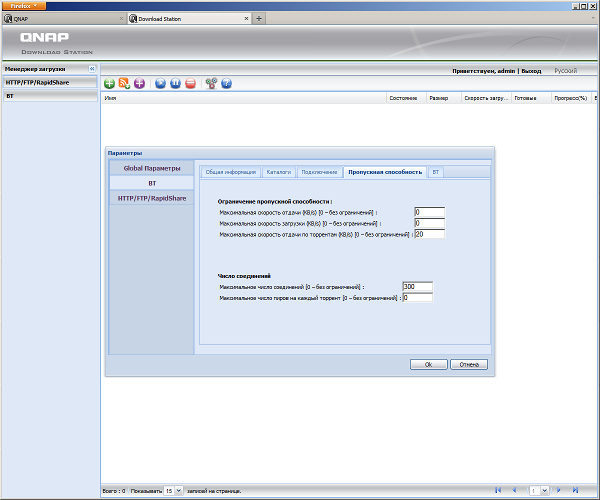Go to previous page of results
This screenshot has width=600, height=500.
coord(514,490)
